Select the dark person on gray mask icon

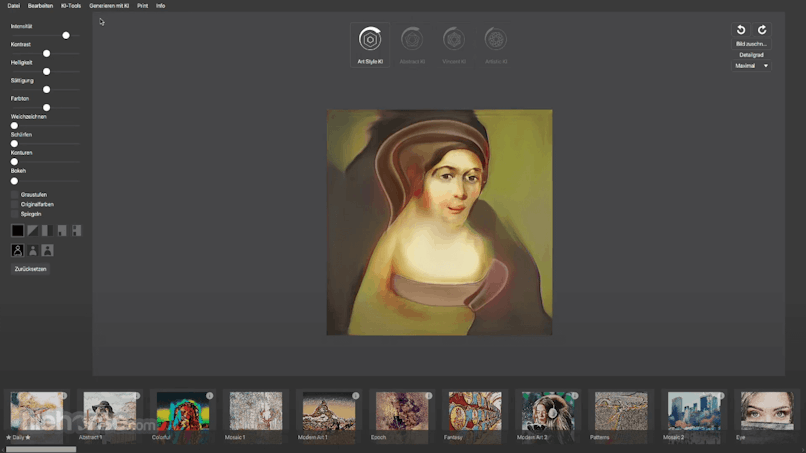(x=48, y=250)
